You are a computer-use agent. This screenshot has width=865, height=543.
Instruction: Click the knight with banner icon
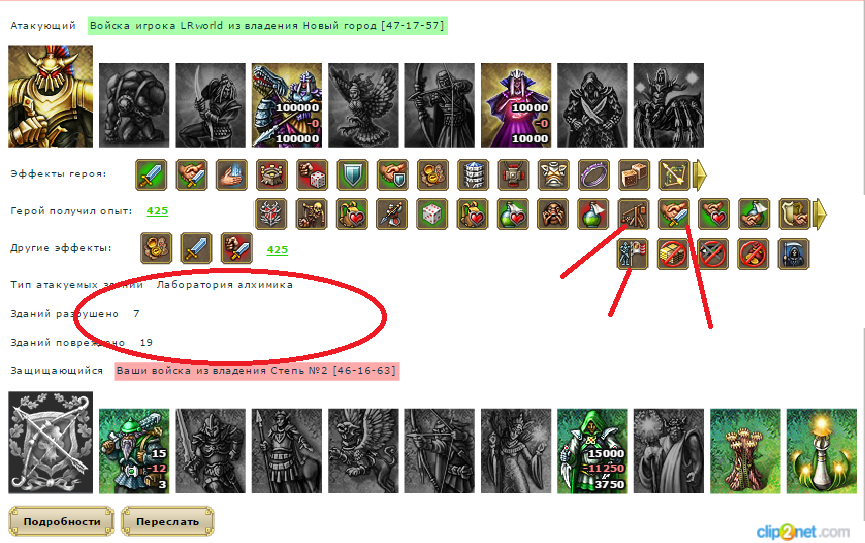coord(633,254)
